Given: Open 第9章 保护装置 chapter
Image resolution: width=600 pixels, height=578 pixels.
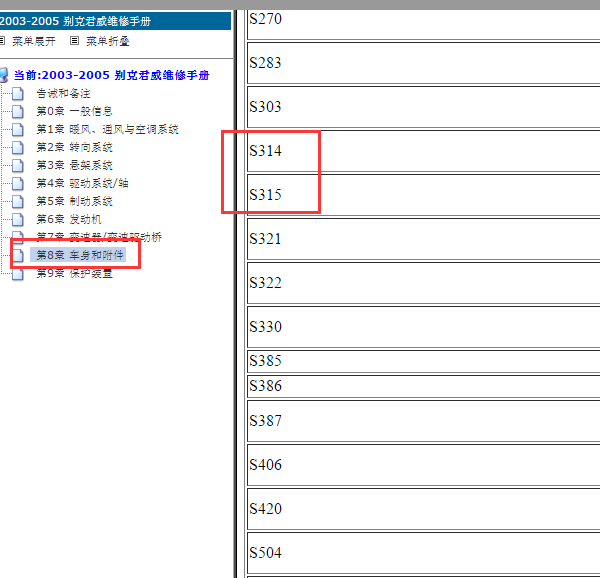Looking at the screenshot, I should (74, 273).
